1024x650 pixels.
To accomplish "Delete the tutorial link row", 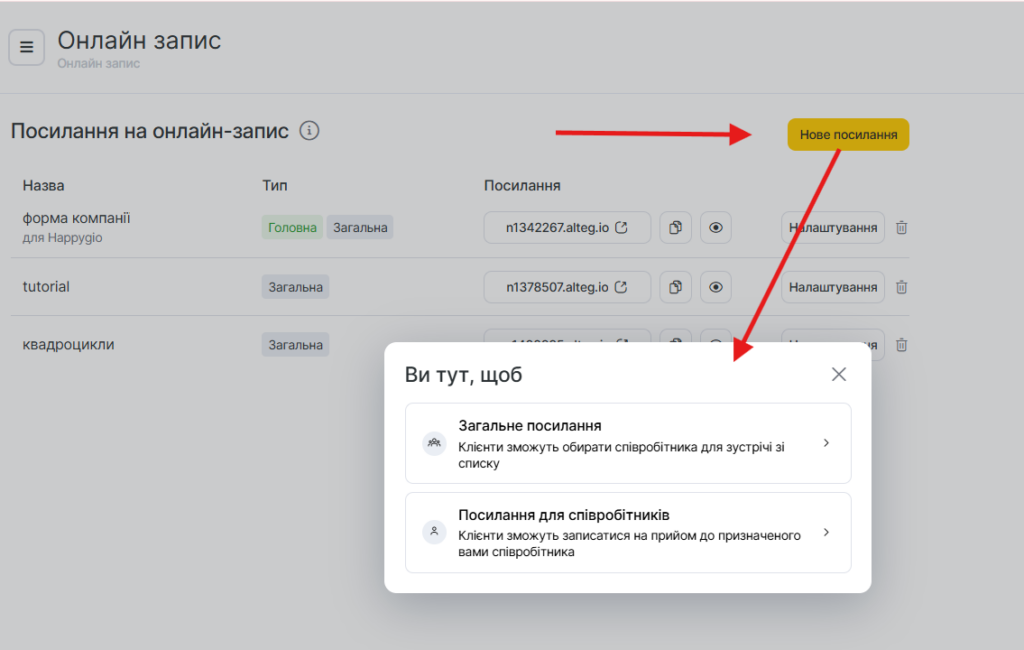I will pos(901,287).
